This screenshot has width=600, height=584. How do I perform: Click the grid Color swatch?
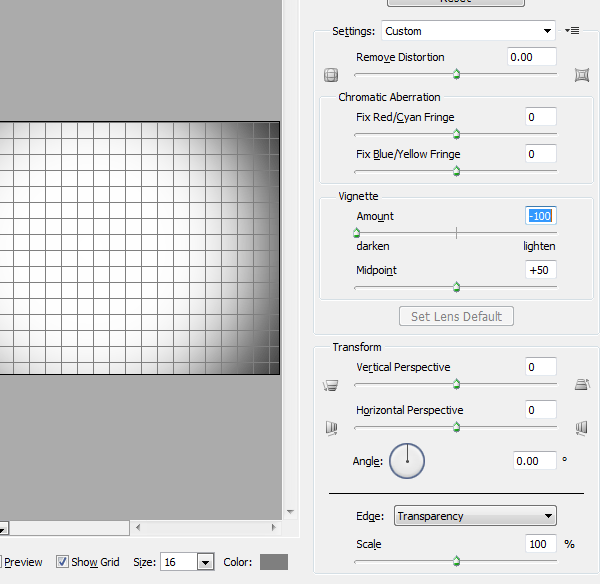click(x=274, y=562)
